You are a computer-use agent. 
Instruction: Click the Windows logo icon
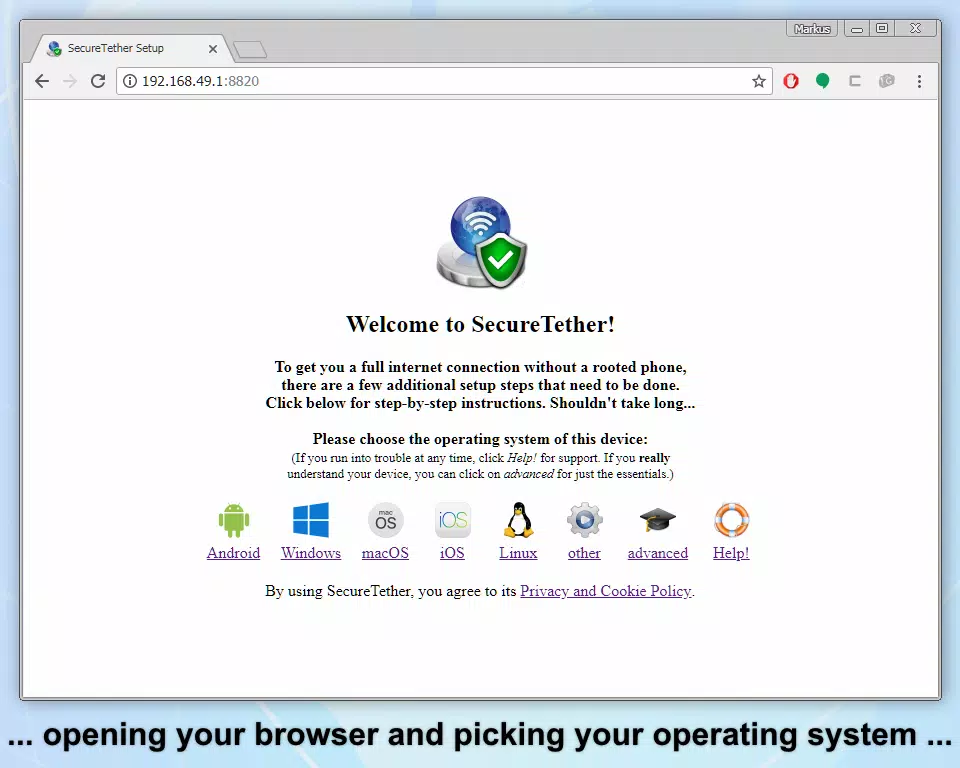[311, 520]
